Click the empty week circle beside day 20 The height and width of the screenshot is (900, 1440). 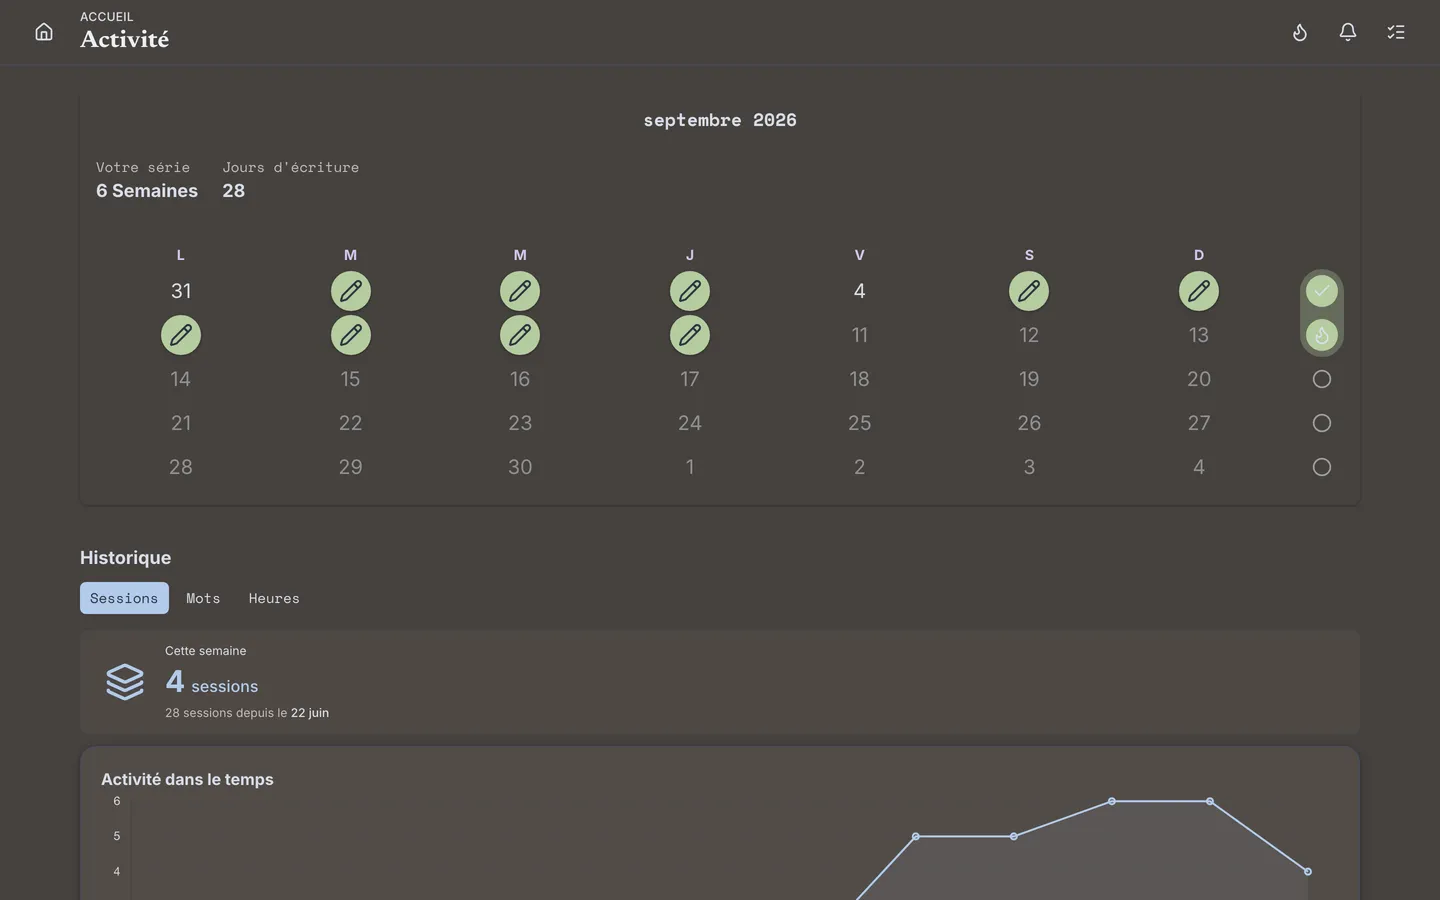1322,379
